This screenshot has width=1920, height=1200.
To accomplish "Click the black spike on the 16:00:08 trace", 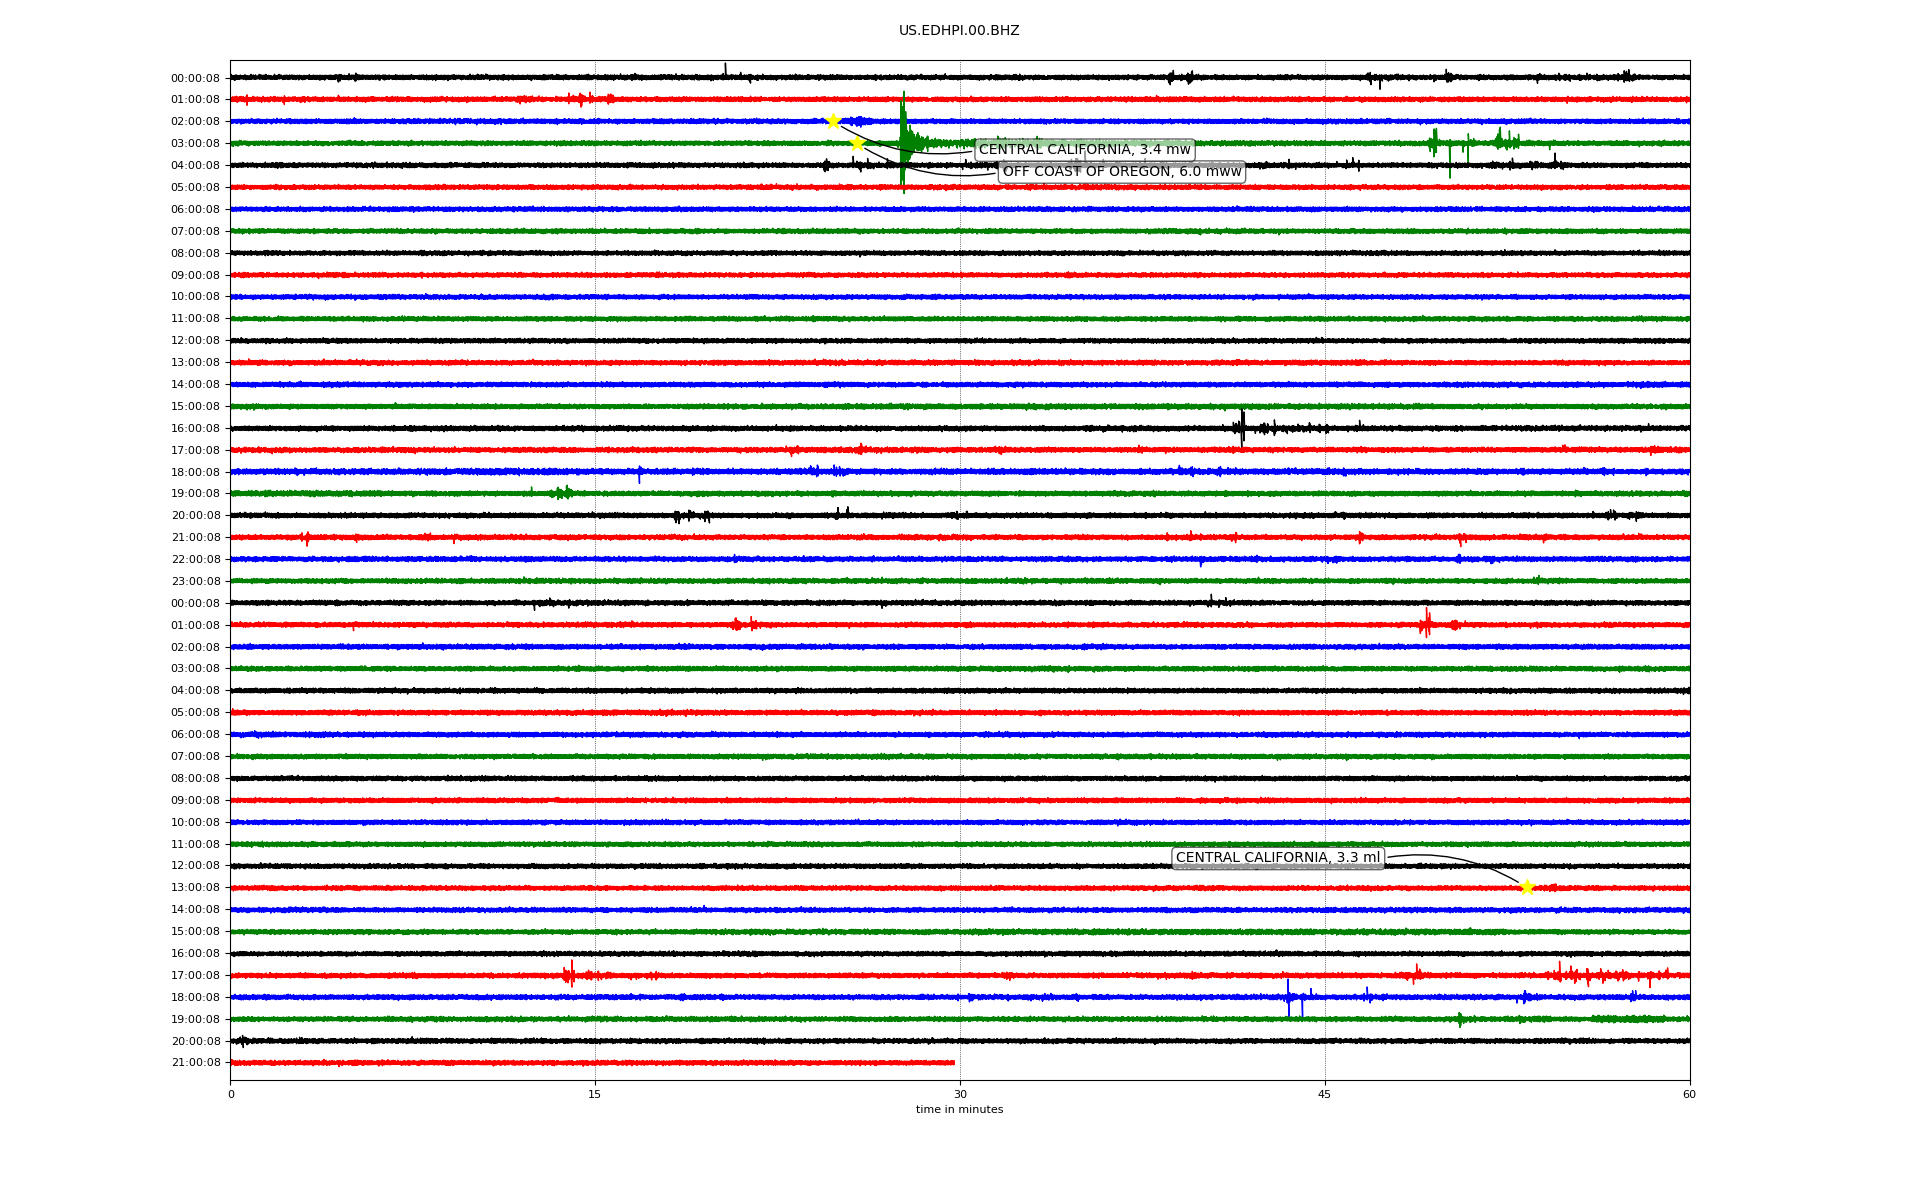I will 1242,427.
